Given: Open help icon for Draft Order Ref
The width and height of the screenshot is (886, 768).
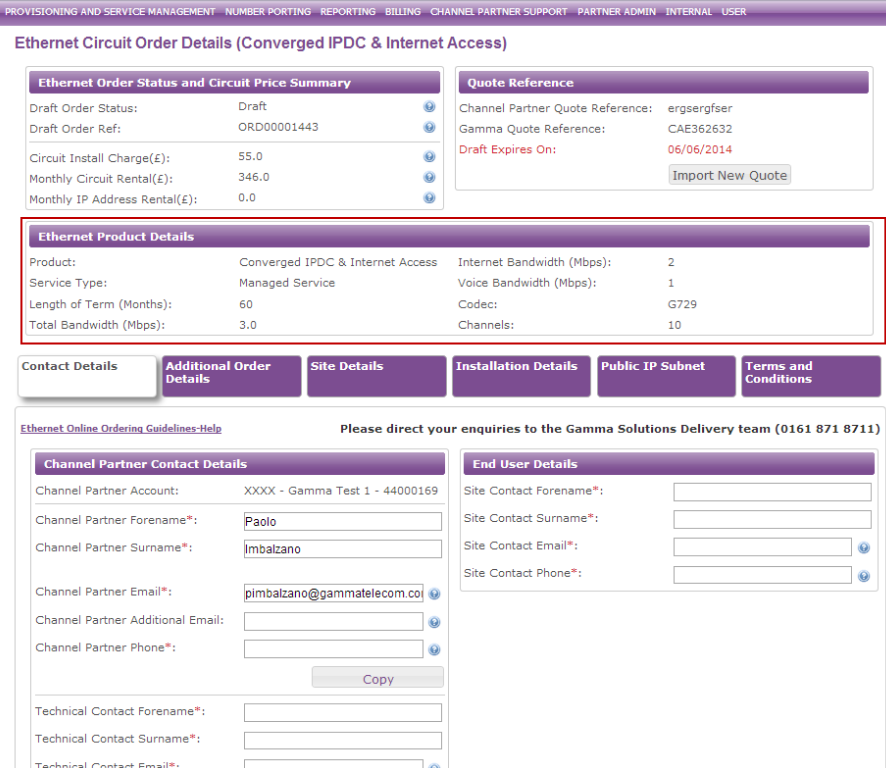Looking at the screenshot, I should pyautogui.click(x=429, y=127).
